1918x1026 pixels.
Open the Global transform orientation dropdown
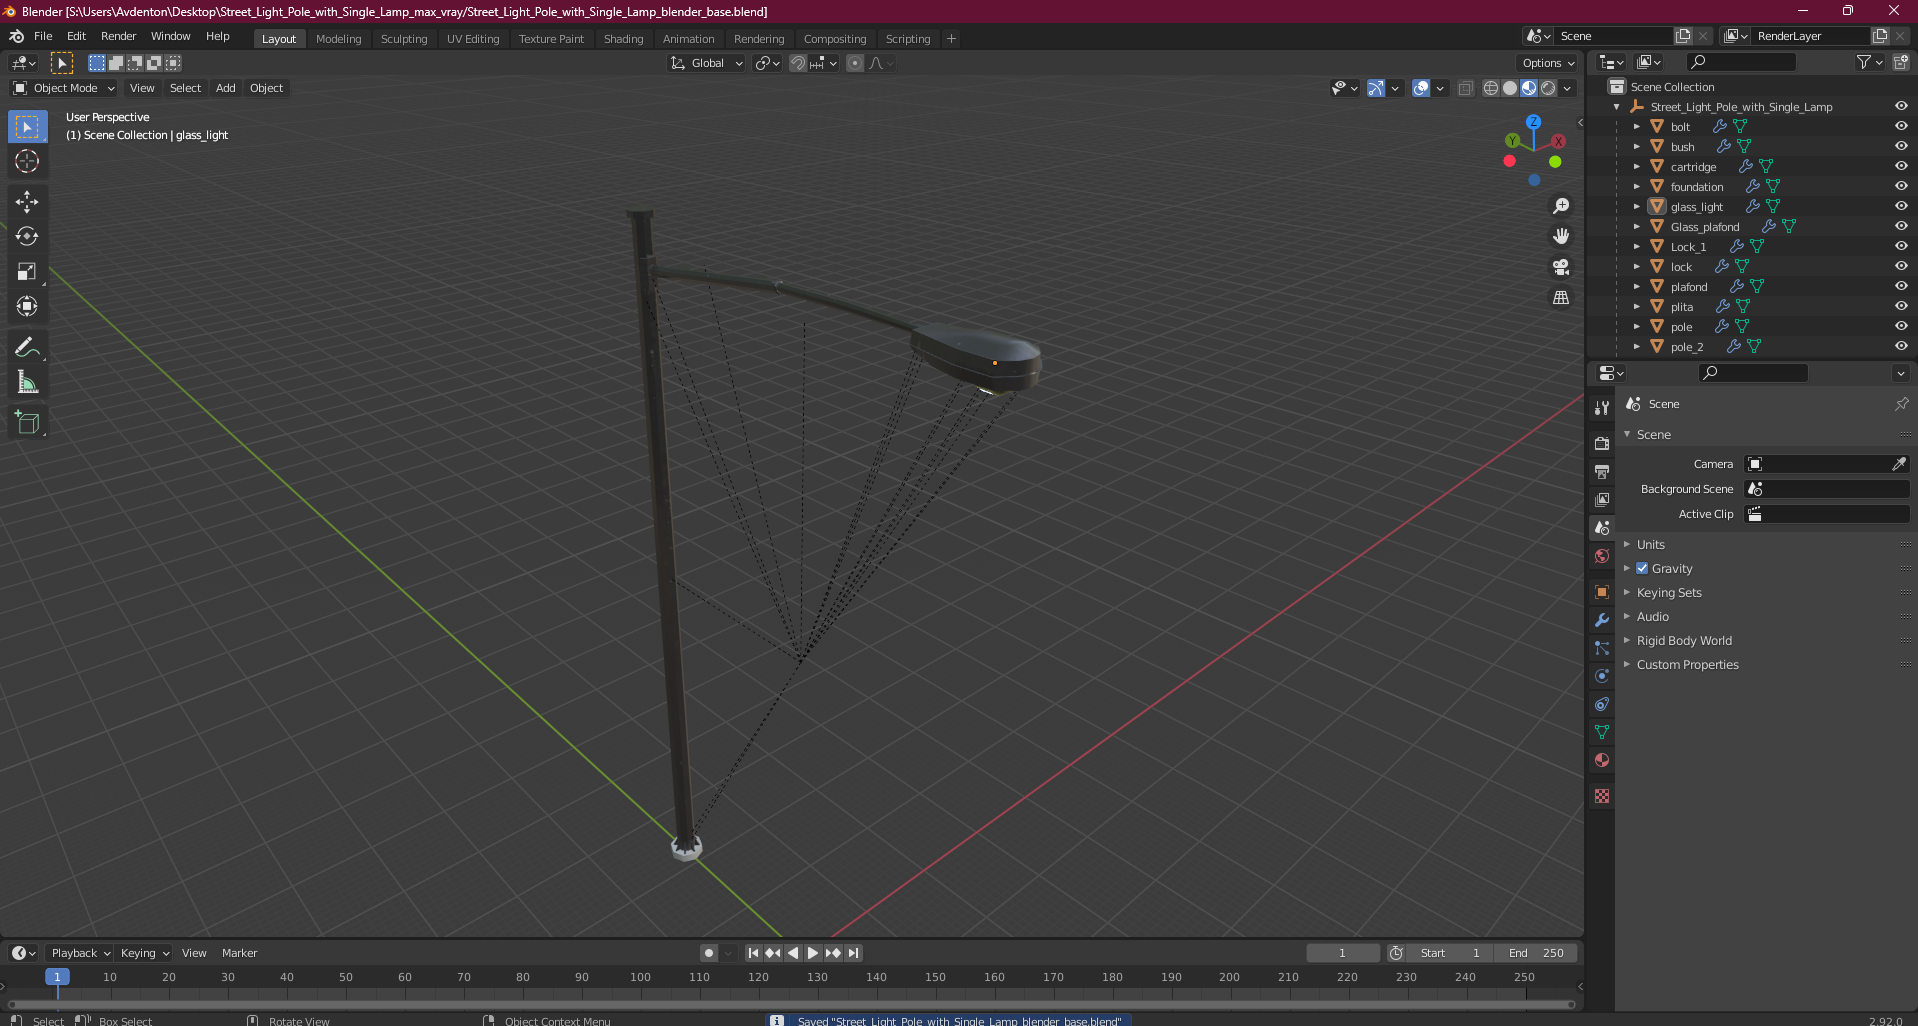coord(706,63)
